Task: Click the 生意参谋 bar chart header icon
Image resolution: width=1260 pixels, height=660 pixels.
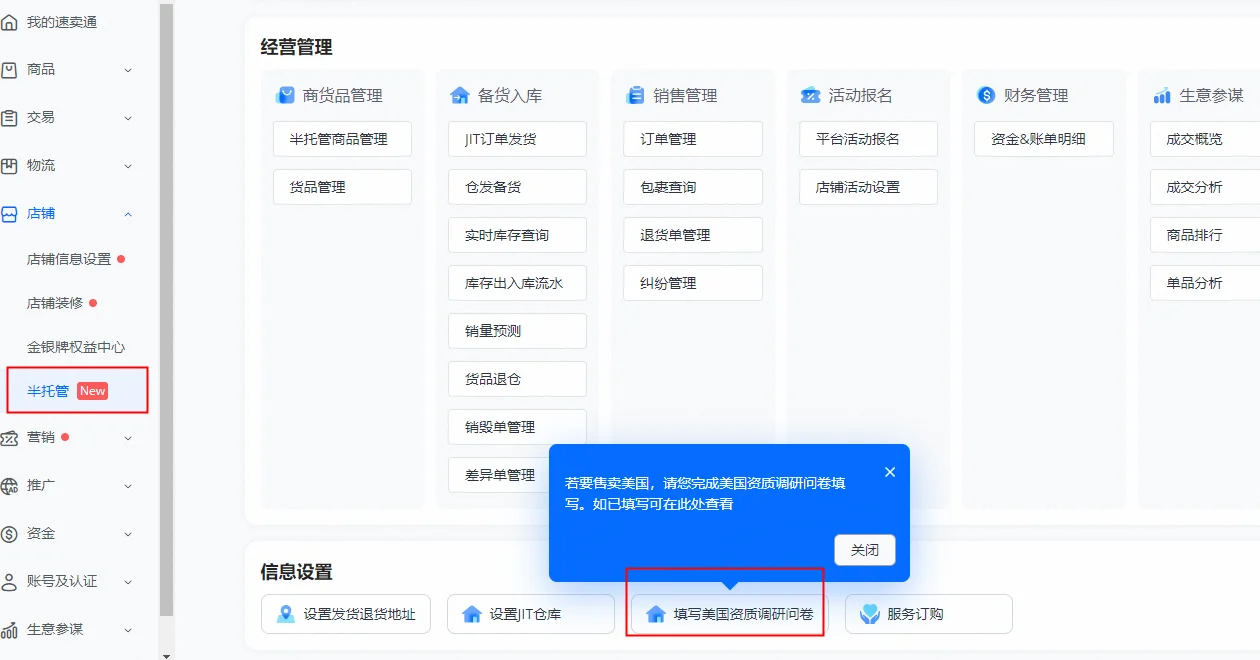Action: [1162, 95]
